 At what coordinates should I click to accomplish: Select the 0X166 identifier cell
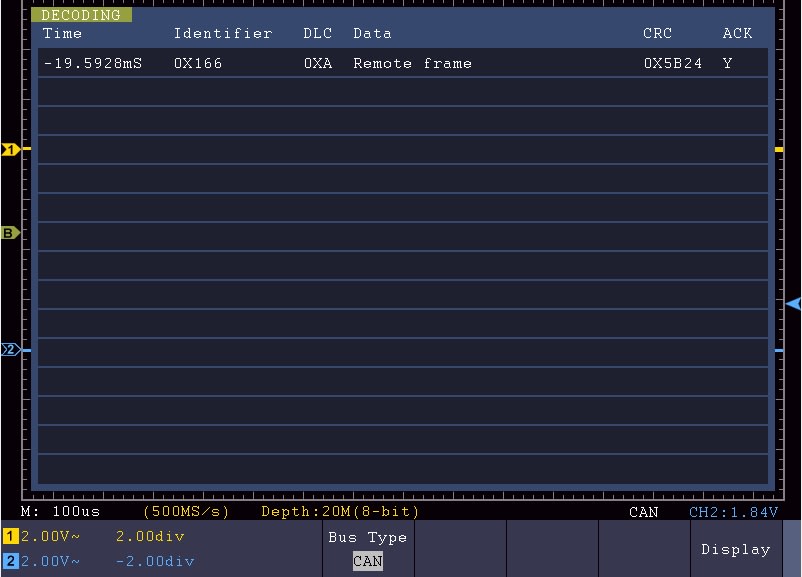point(198,63)
